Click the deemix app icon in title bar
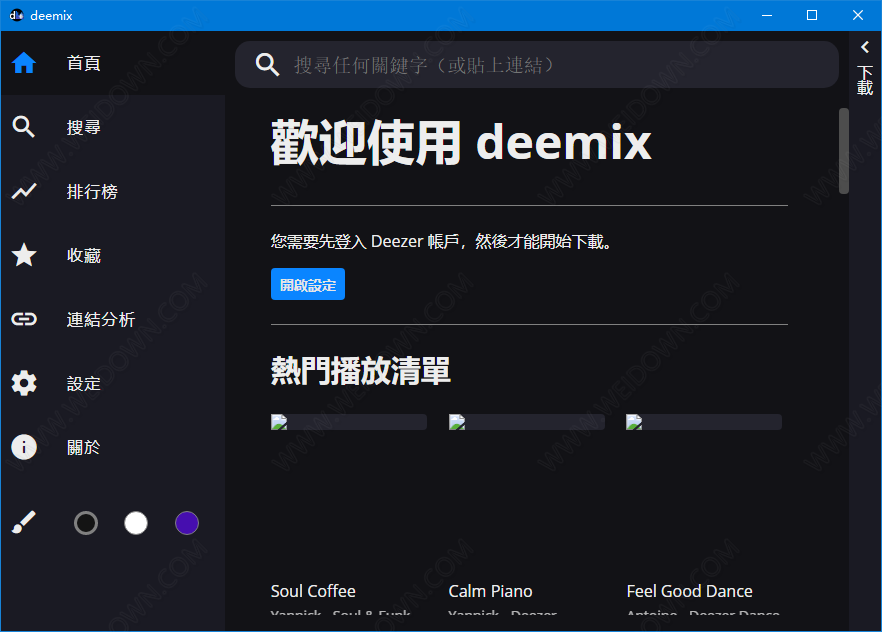Viewport: 882px width, 632px height. pyautogui.click(x=16, y=15)
